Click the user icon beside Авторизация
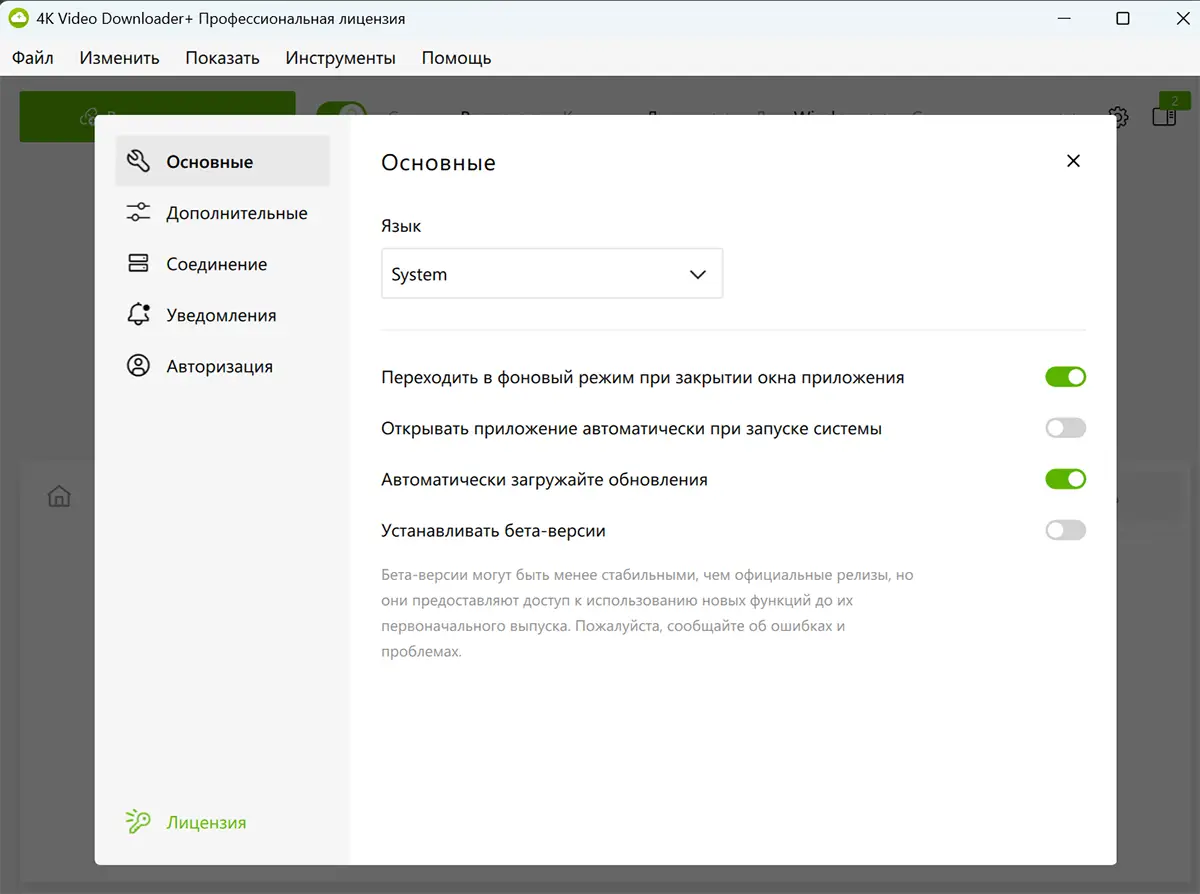Viewport: 1200px width, 894px height. click(x=138, y=366)
